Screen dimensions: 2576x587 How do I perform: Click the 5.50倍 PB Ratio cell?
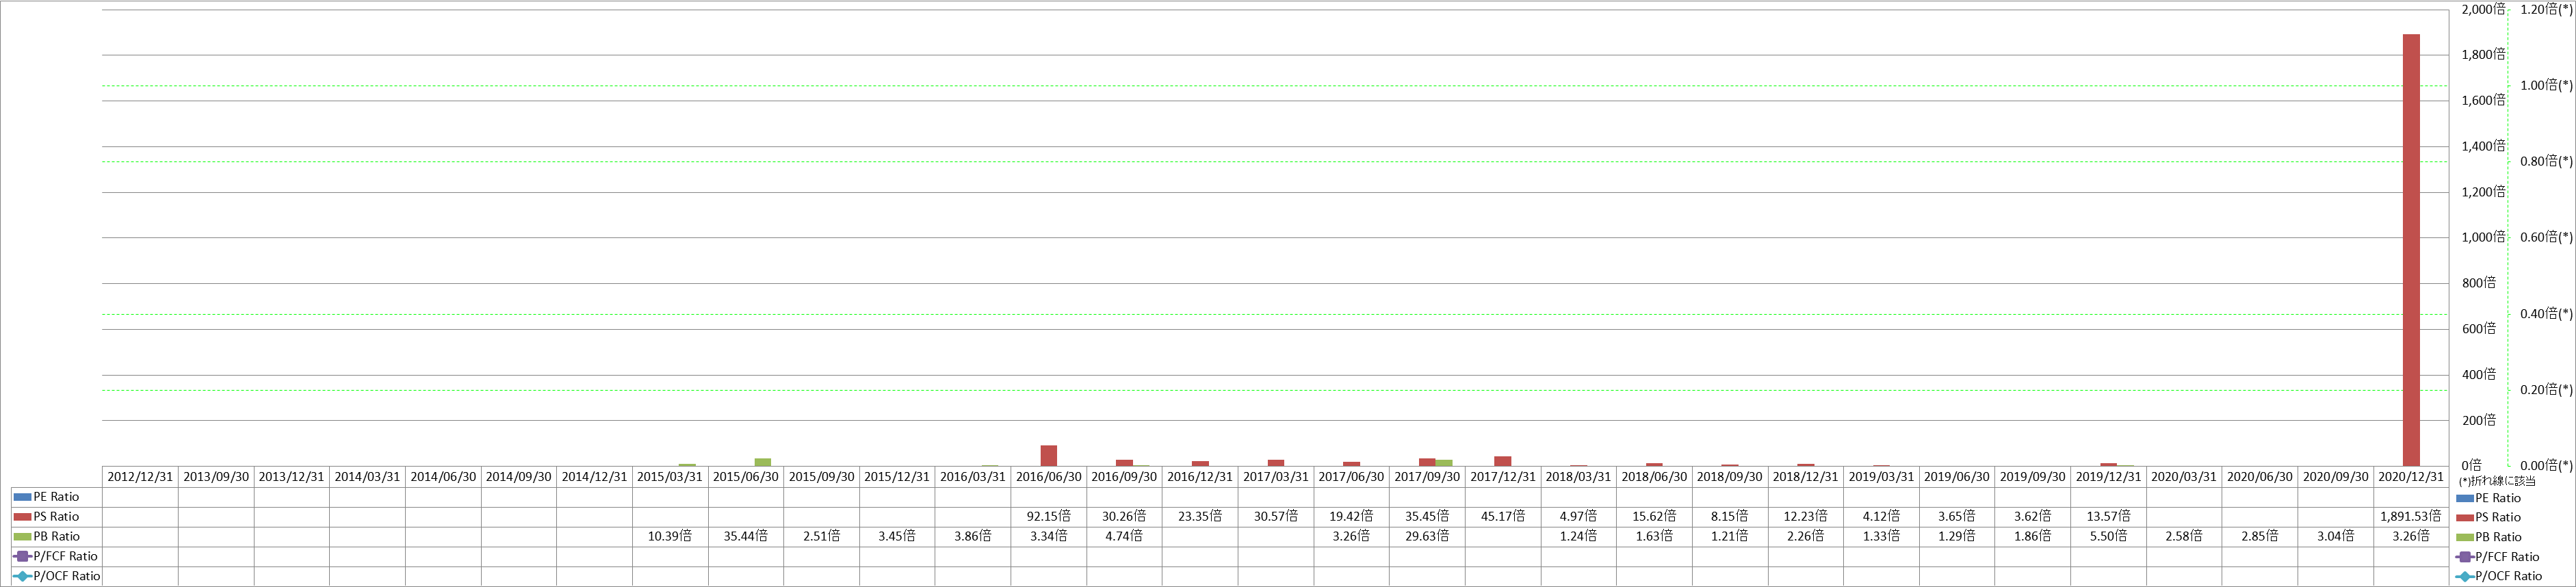tap(2108, 537)
